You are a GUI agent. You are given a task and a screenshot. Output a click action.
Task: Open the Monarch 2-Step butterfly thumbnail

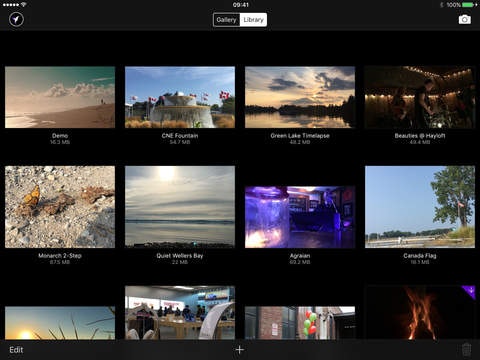pos(60,207)
